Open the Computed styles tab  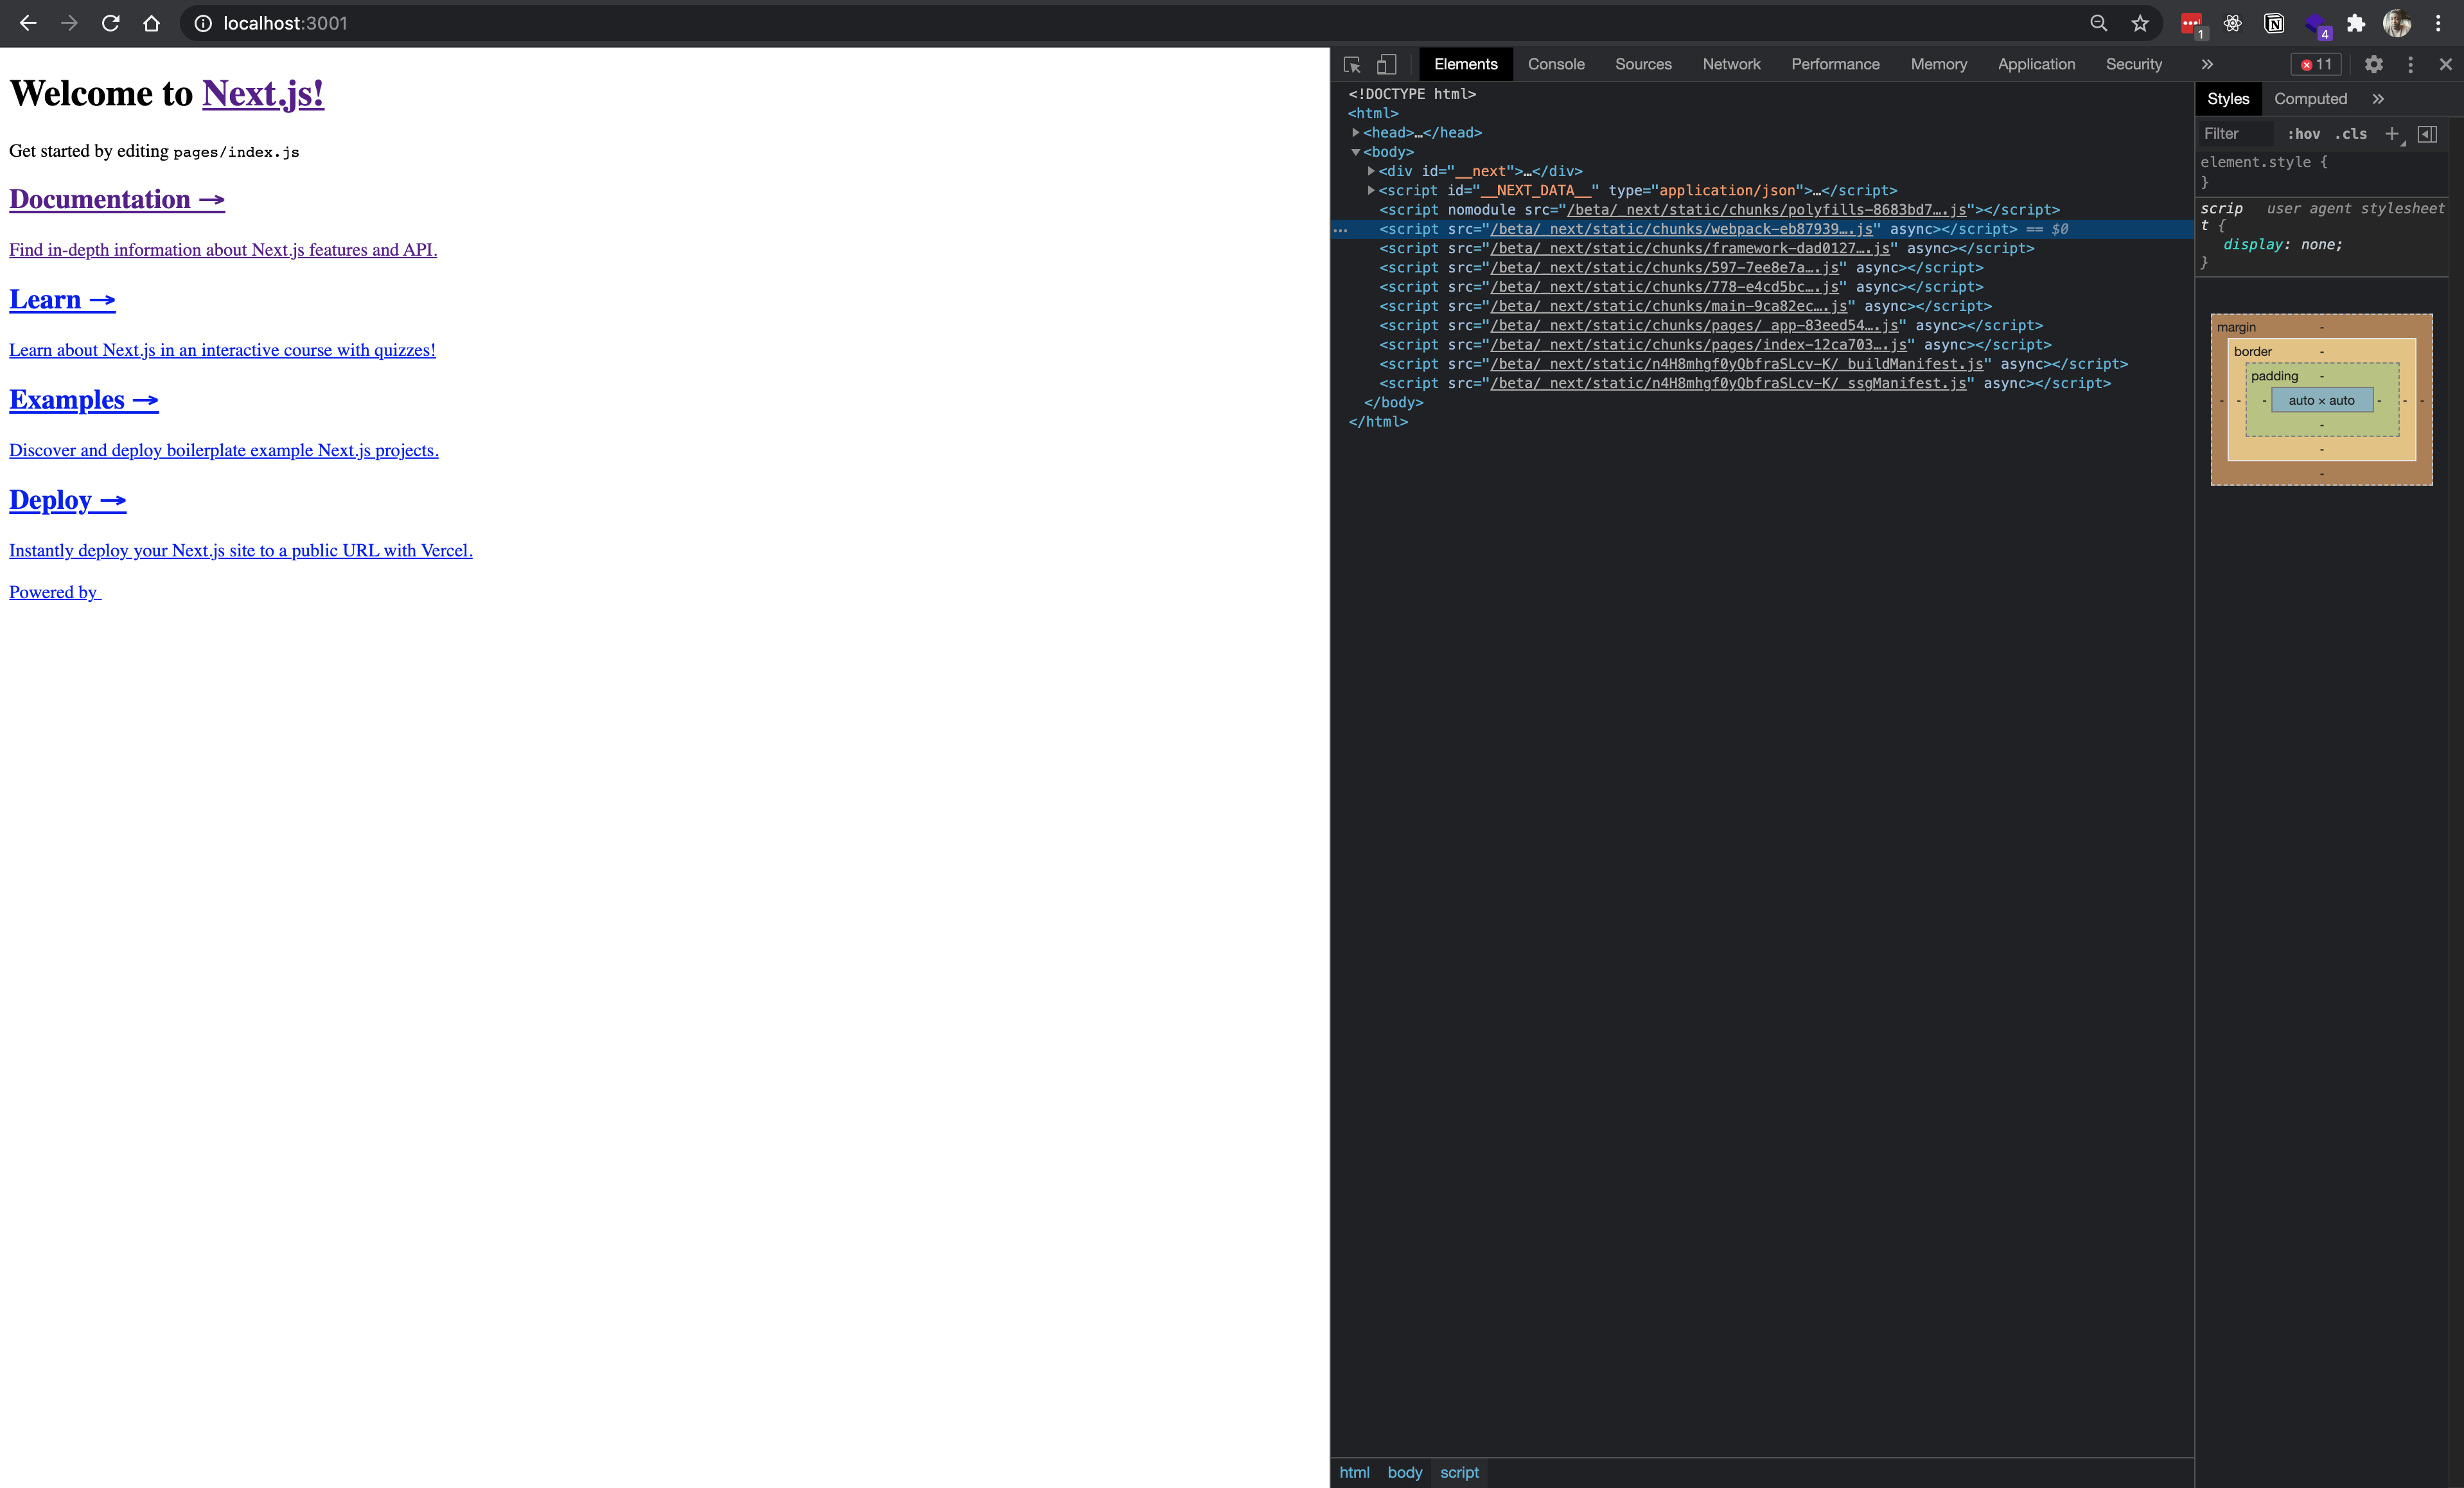(2311, 98)
